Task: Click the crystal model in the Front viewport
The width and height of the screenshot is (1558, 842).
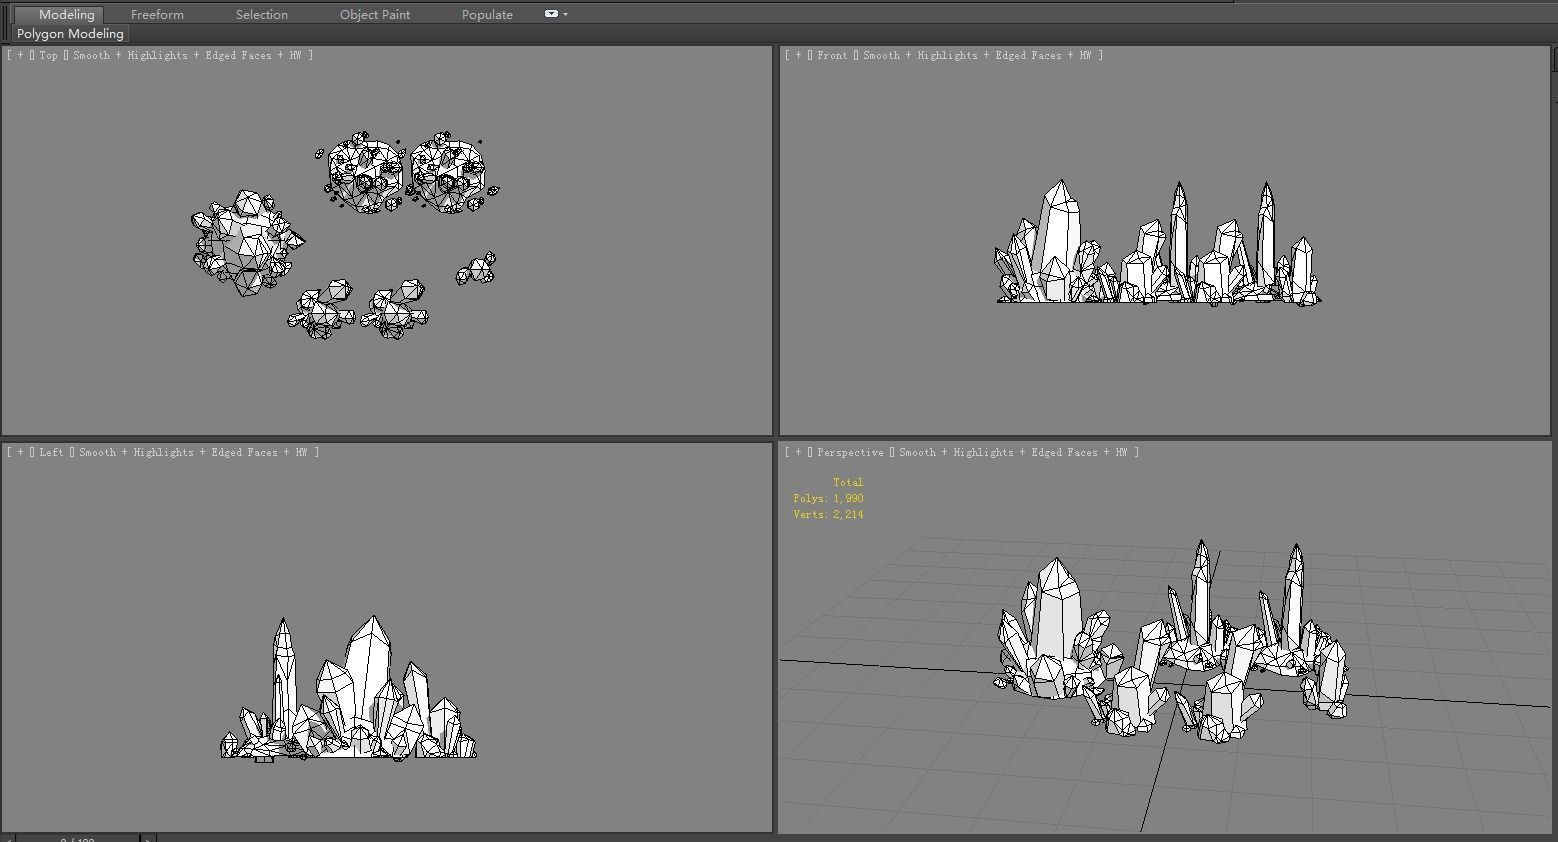Action: pos(1158,243)
